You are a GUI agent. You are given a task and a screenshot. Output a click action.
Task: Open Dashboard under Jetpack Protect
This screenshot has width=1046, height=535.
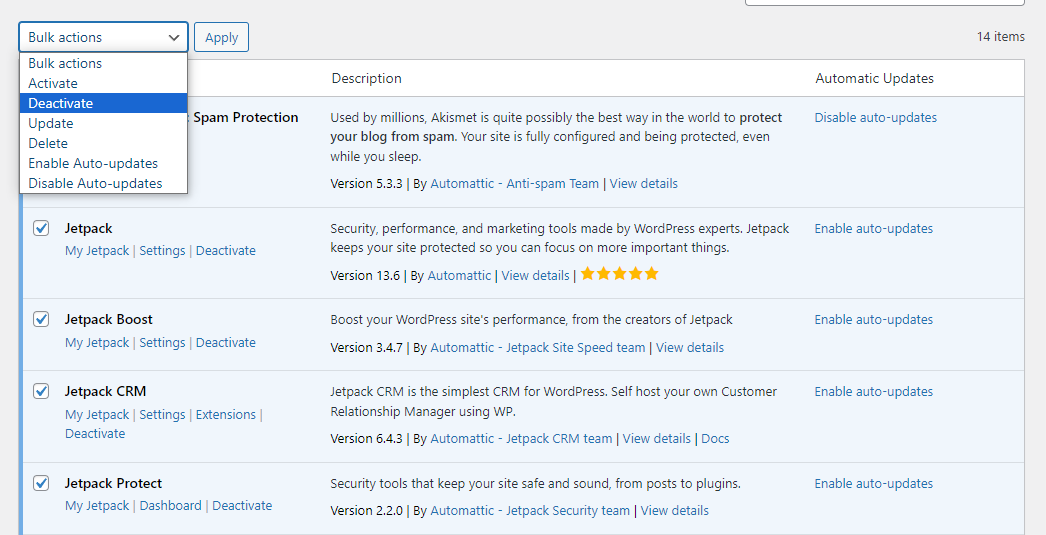pyautogui.click(x=170, y=506)
